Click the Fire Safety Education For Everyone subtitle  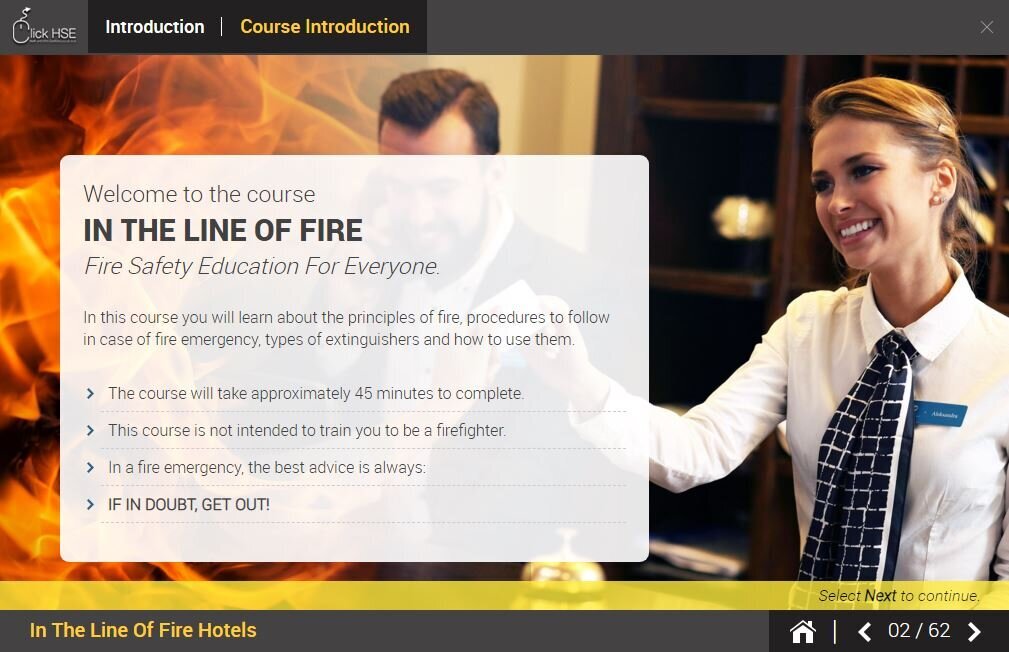(262, 266)
